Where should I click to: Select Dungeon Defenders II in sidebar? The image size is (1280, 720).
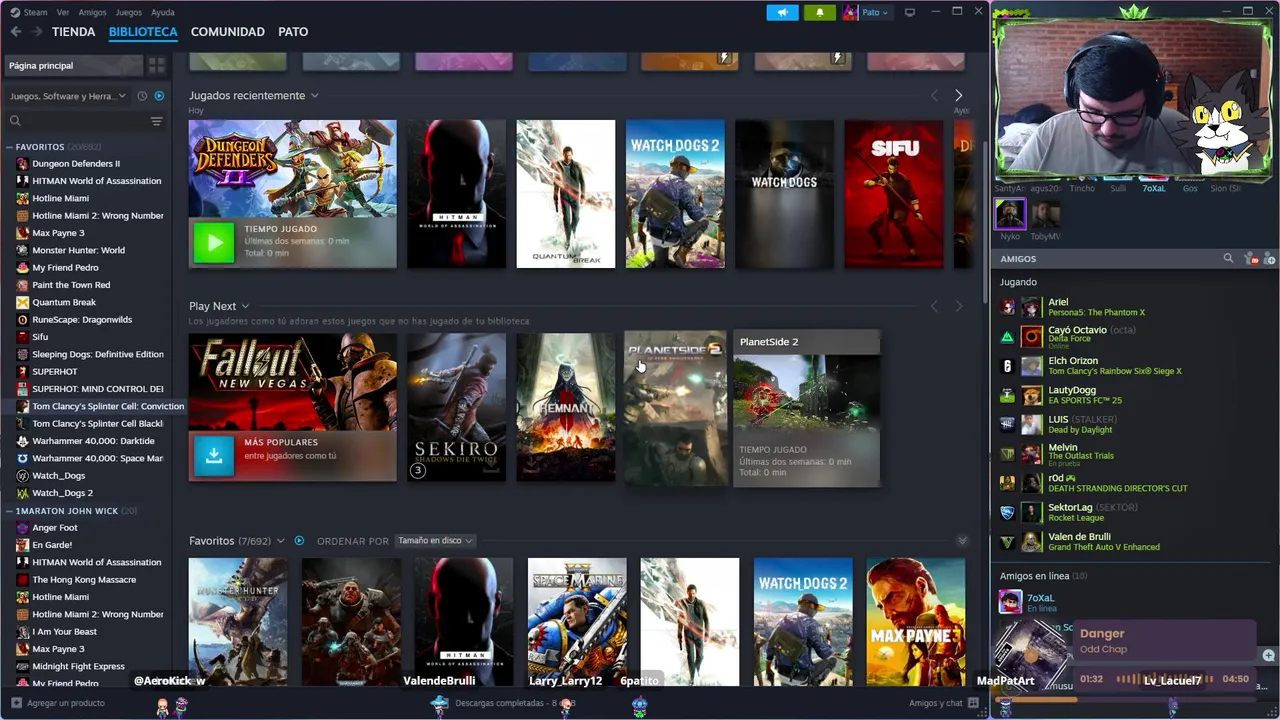[76, 164]
